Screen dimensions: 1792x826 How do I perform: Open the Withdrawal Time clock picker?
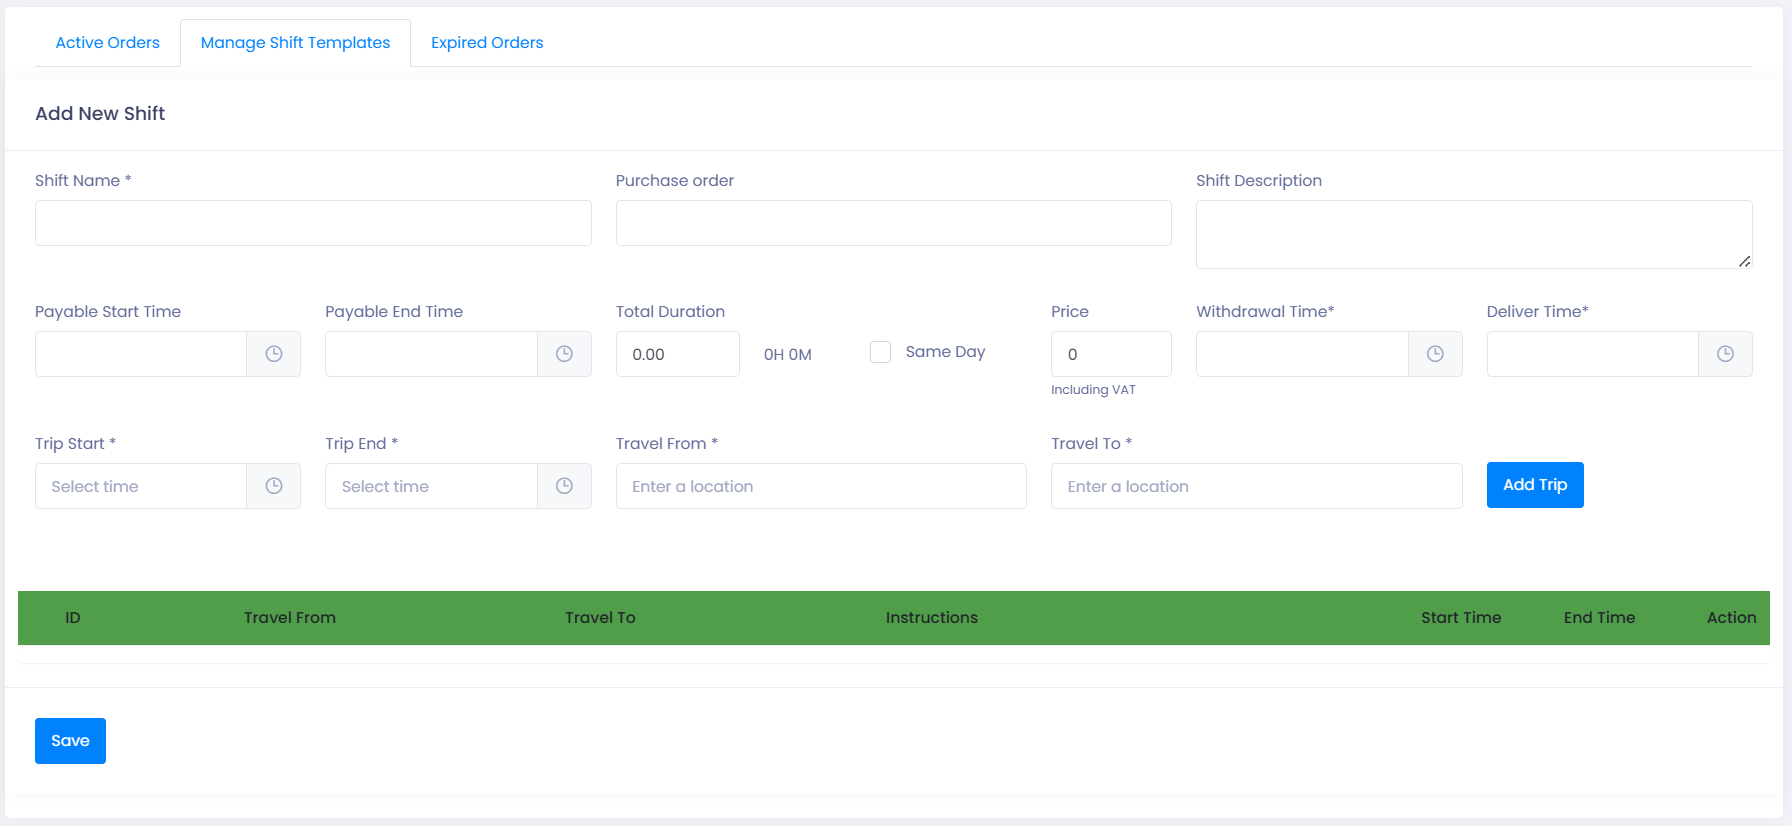point(1435,354)
